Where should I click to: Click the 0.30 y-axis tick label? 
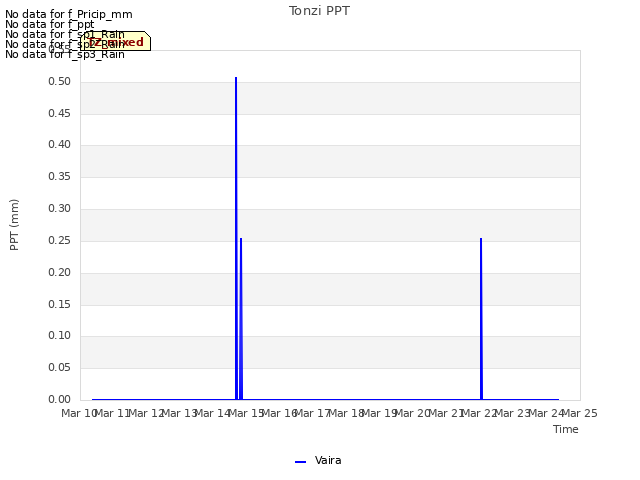click(x=60, y=208)
